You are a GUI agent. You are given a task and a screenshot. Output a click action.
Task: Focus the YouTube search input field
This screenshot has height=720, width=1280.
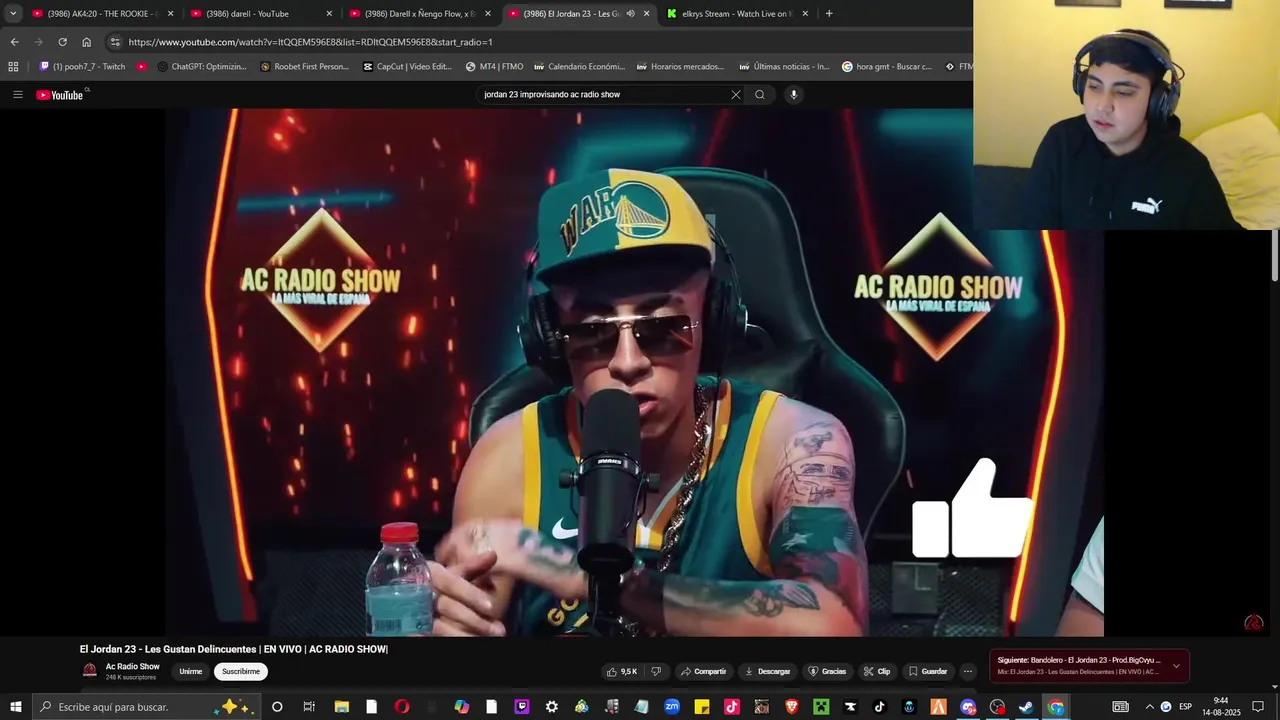coord(604,95)
